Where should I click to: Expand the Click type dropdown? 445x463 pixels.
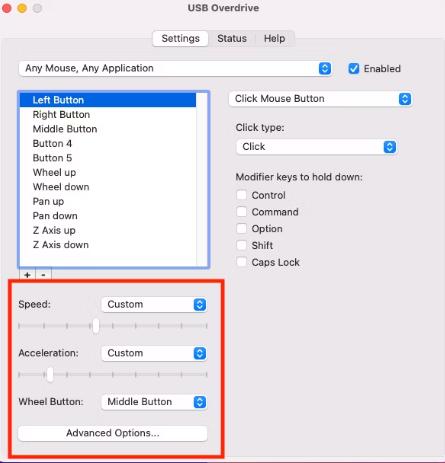tap(316, 147)
